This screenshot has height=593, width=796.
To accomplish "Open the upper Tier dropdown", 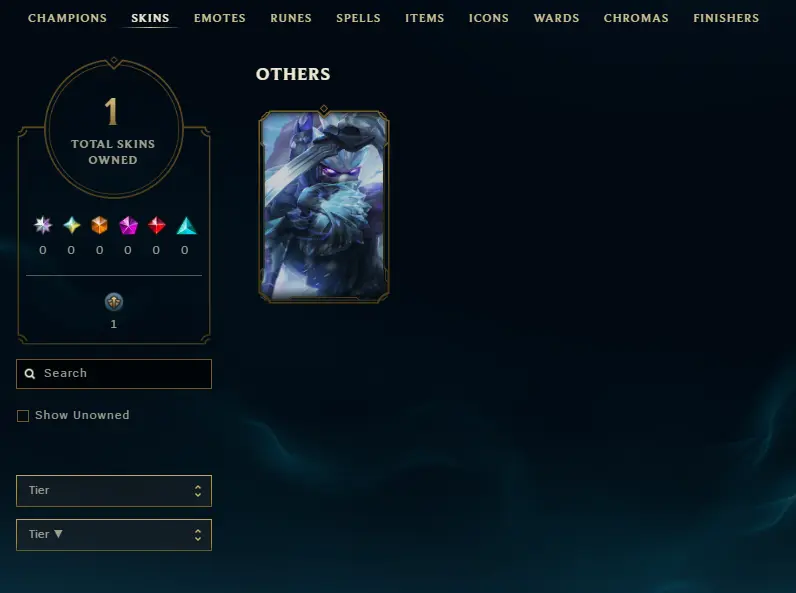I will pyautogui.click(x=114, y=490).
